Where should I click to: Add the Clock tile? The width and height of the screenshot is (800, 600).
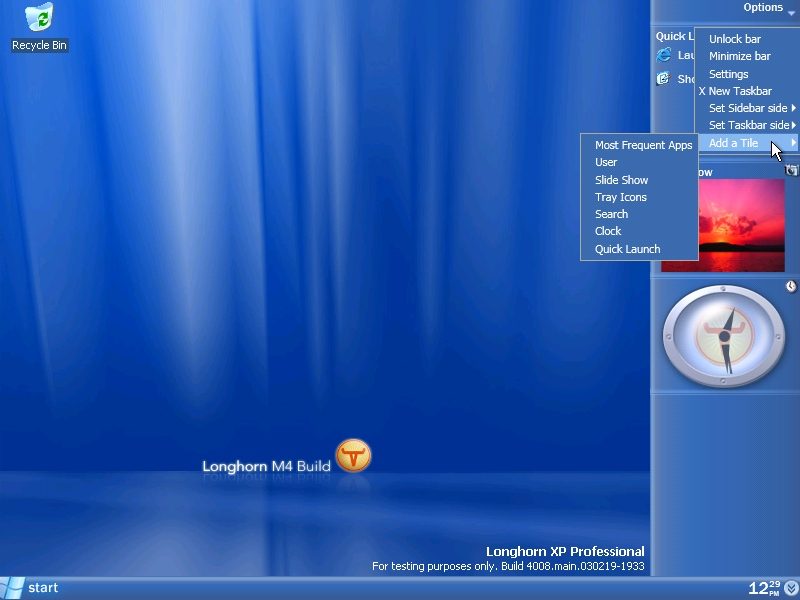(639, 231)
